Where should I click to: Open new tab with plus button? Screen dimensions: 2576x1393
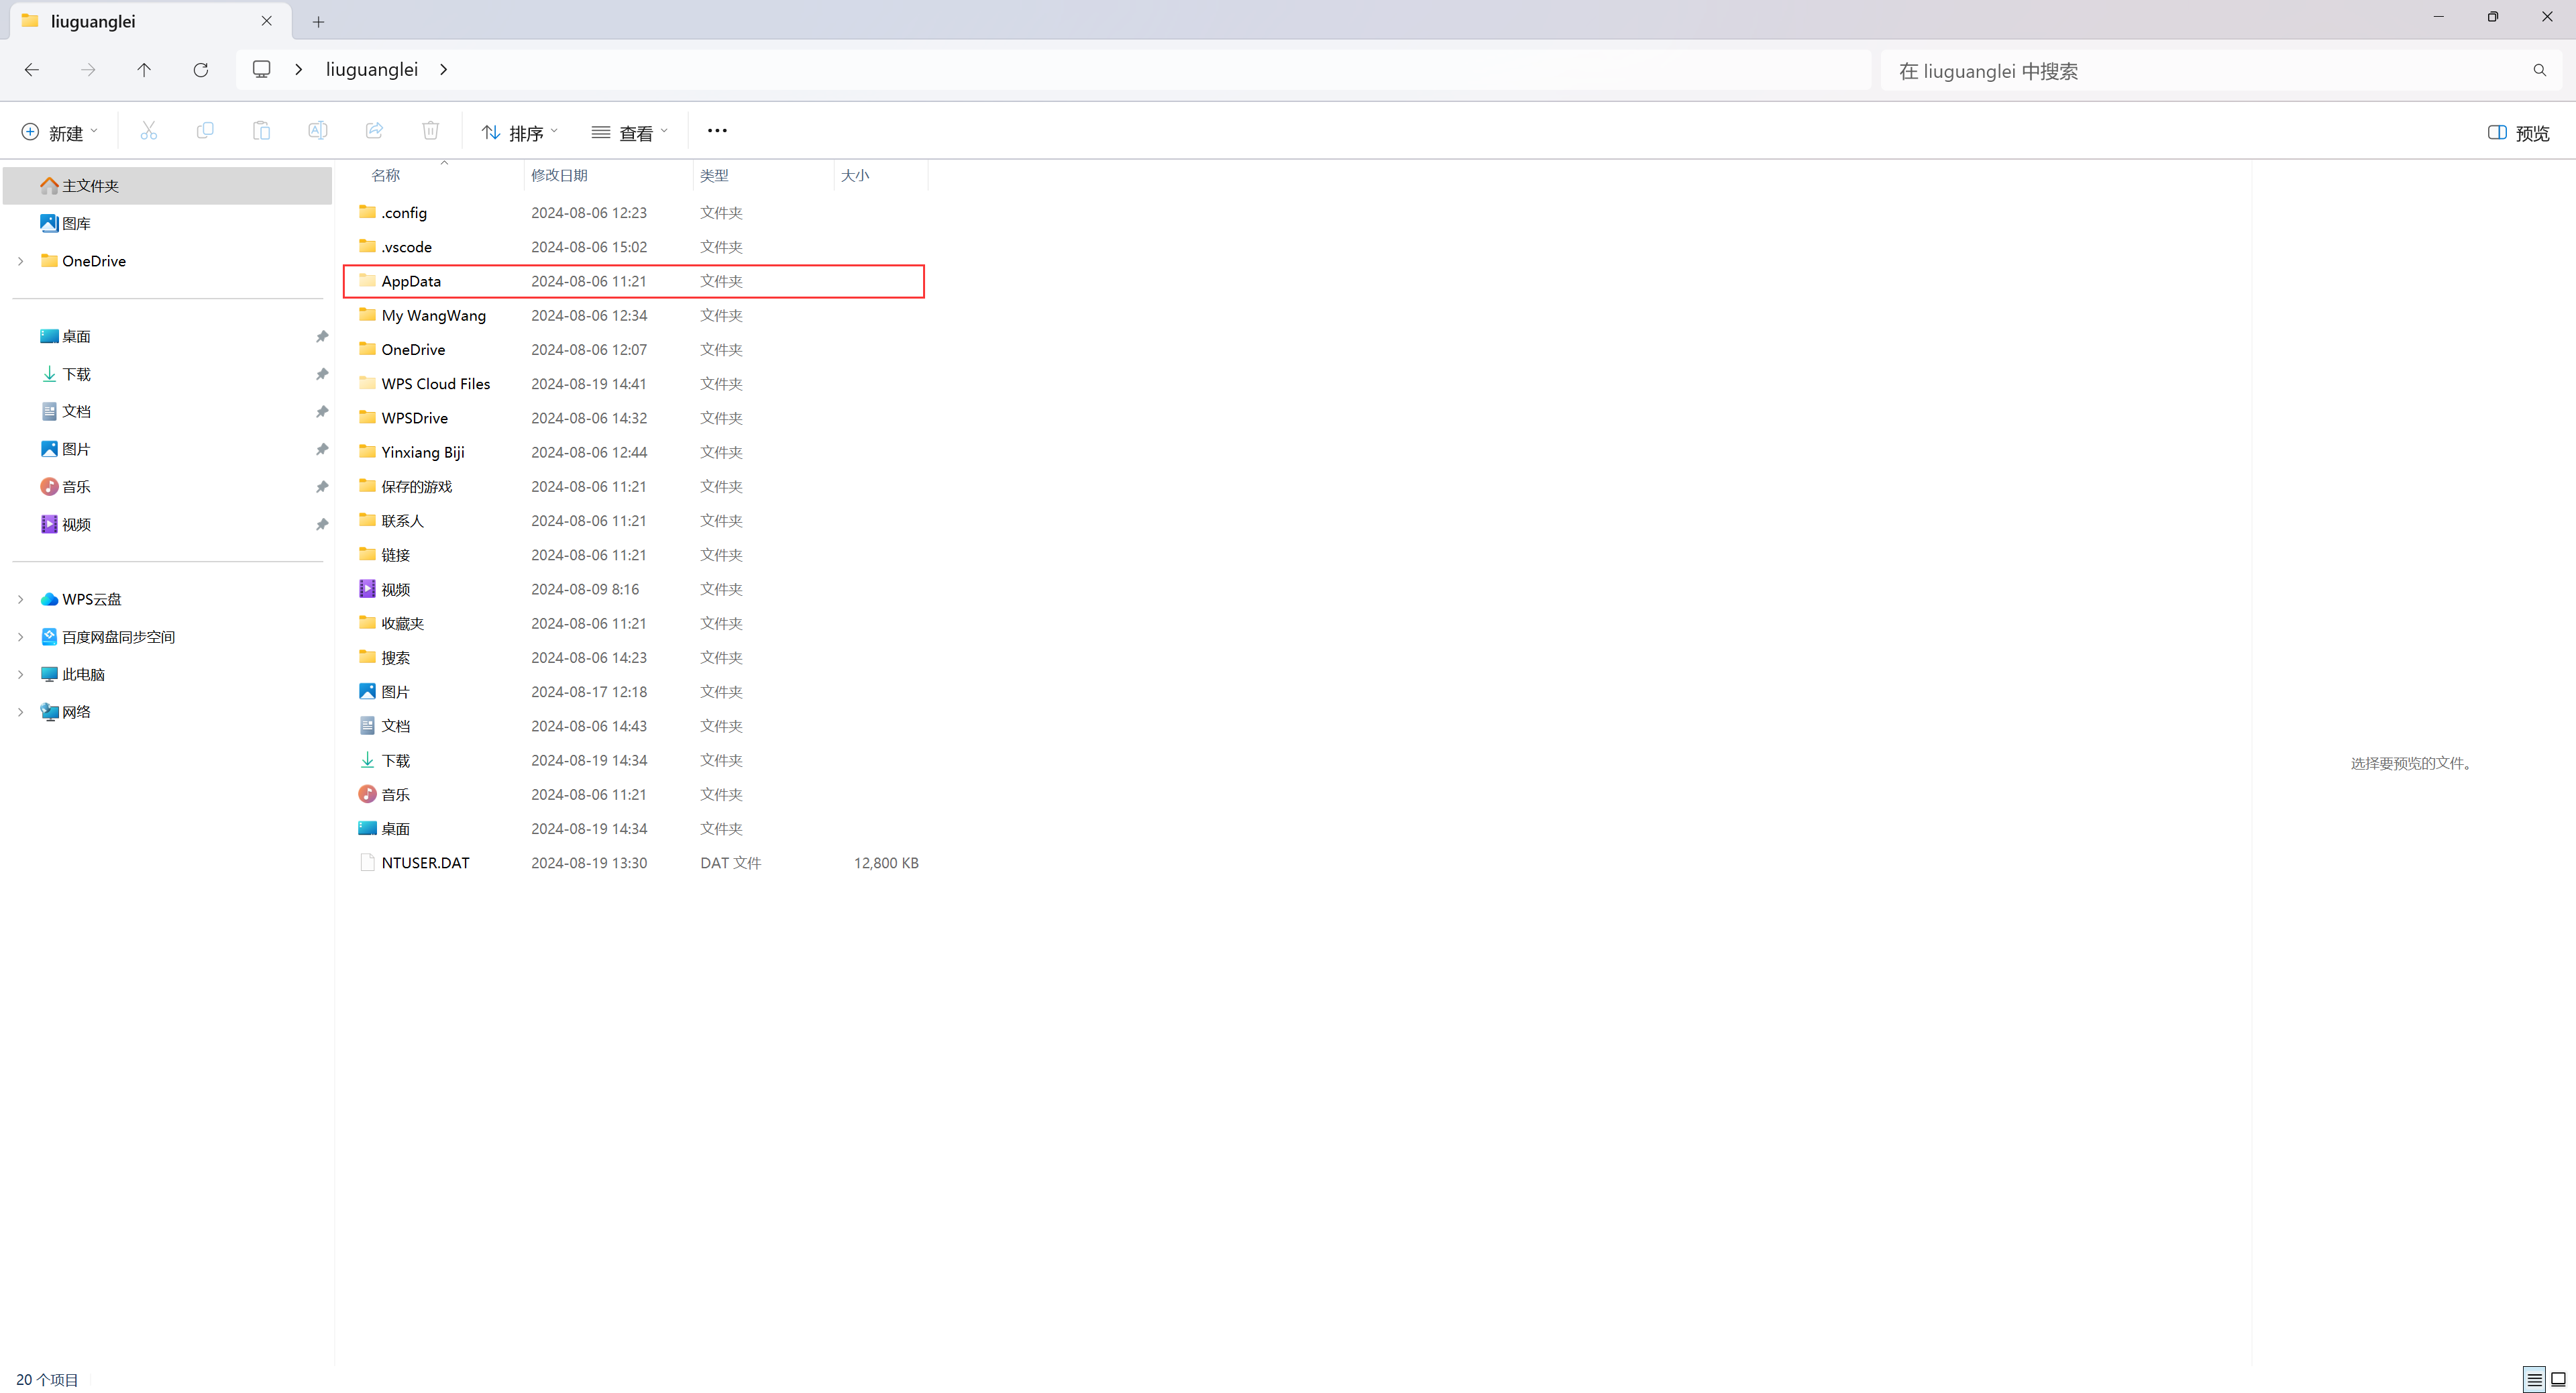pos(318,22)
